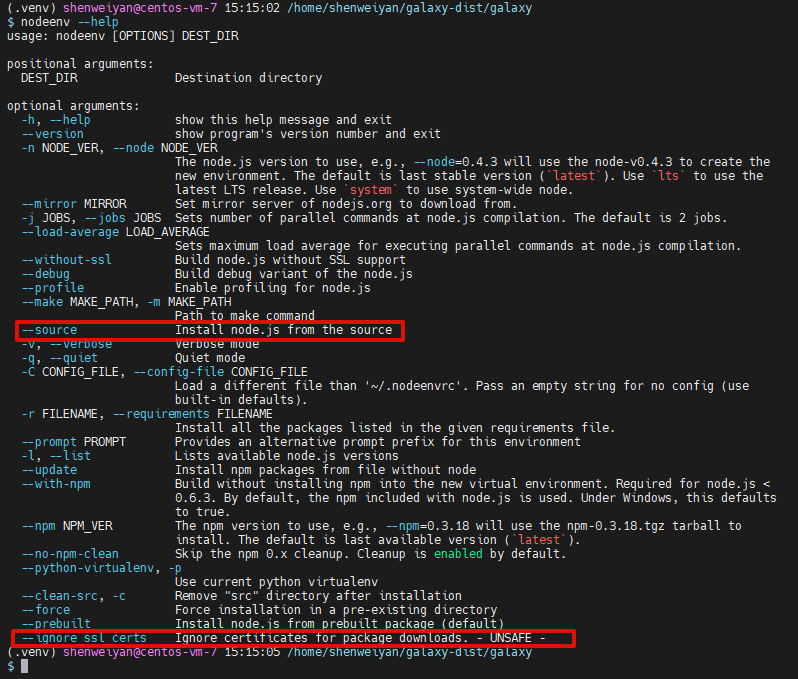
Task: Click the '--ignore_ssl_certs' option at bottom
Action: point(84,638)
